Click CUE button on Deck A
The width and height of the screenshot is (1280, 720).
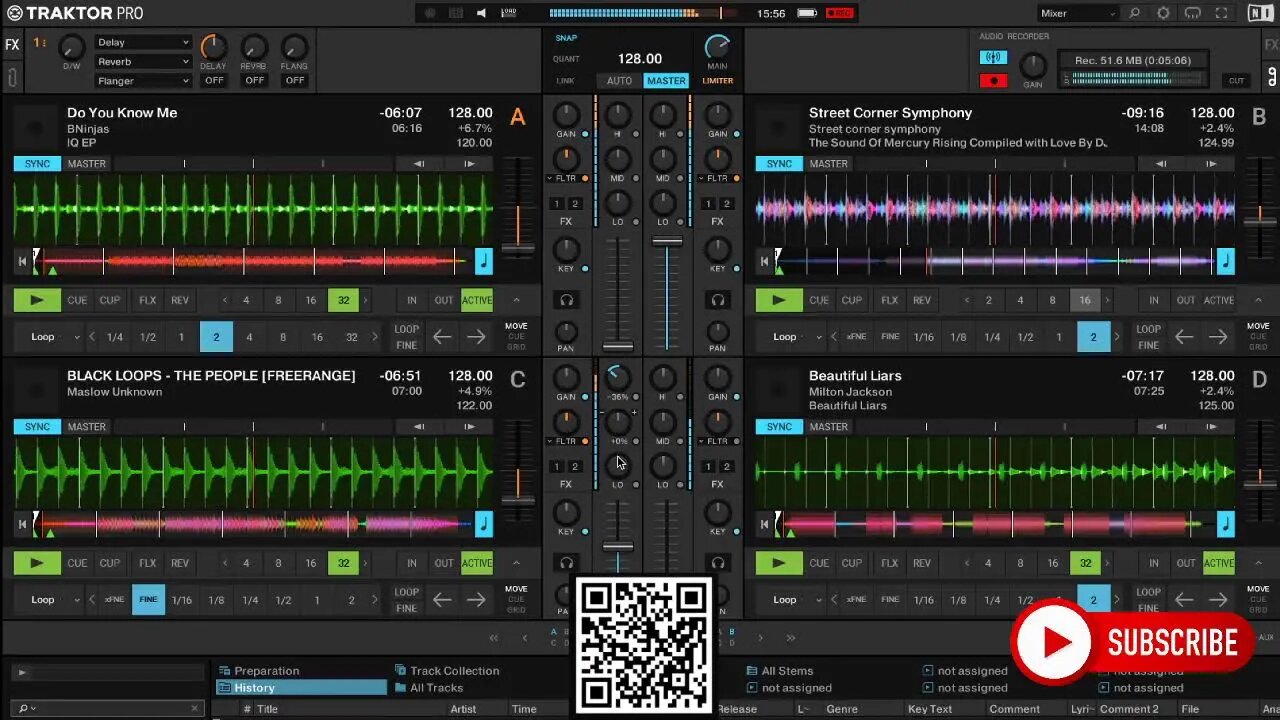pyautogui.click(x=77, y=300)
